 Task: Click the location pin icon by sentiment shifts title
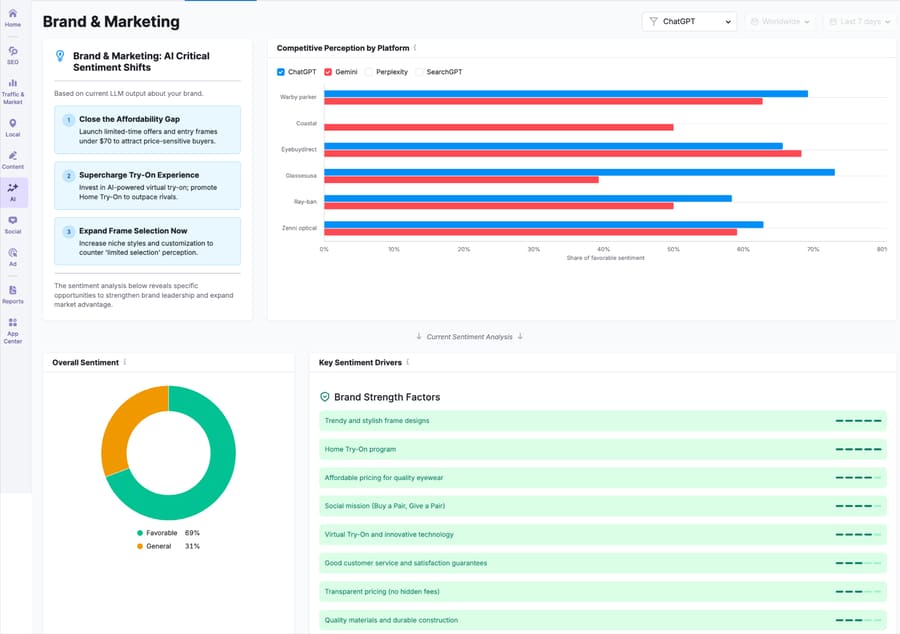click(x=60, y=56)
